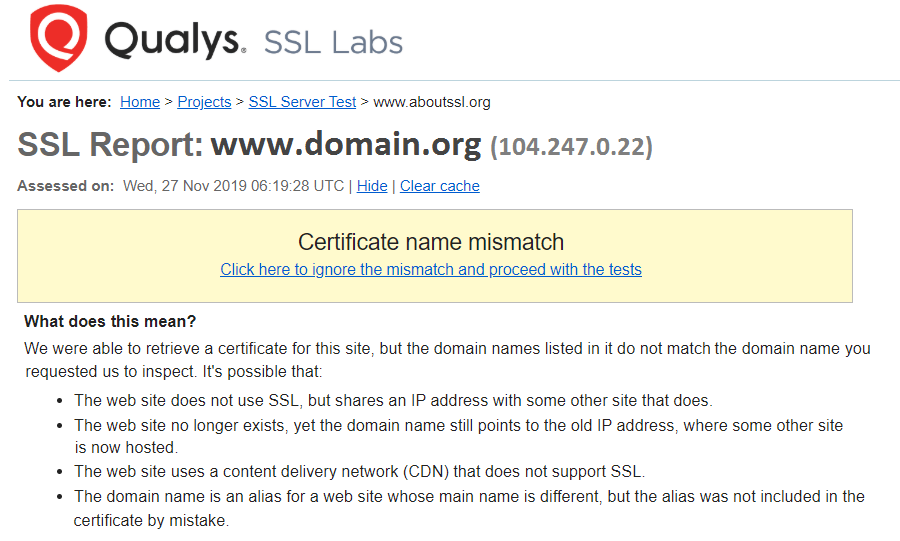Click the bullet about content delivery network
This screenshot has width=900, height=541.
[x=359, y=472]
